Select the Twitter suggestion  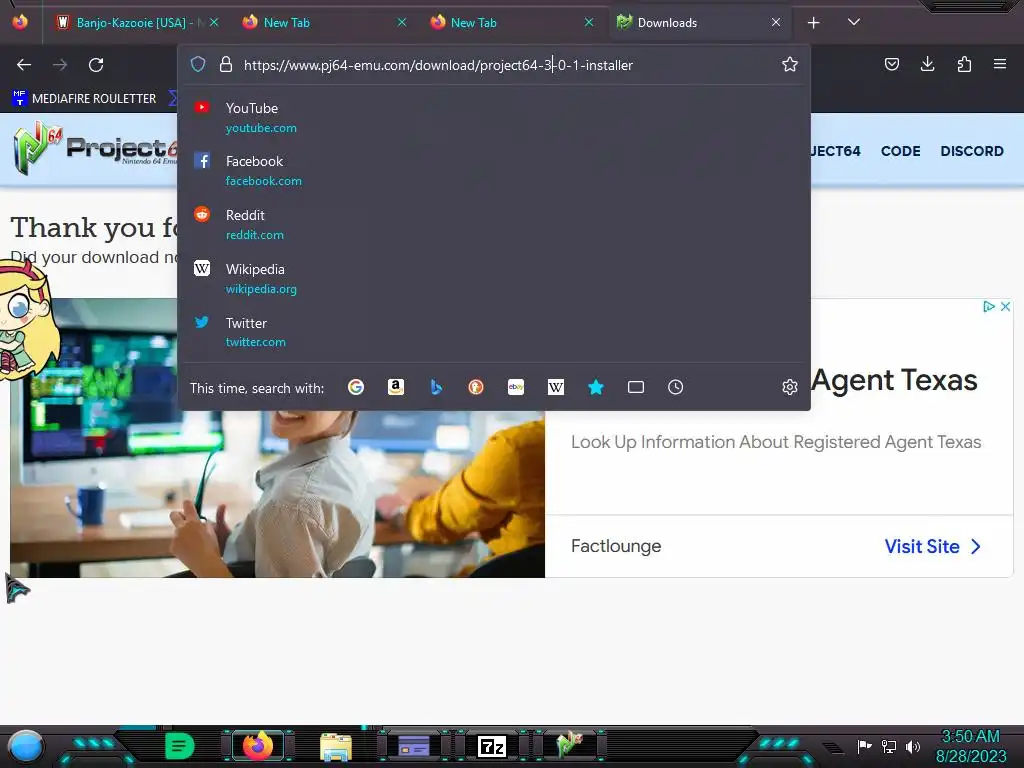pyautogui.click(x=494, y=332)
